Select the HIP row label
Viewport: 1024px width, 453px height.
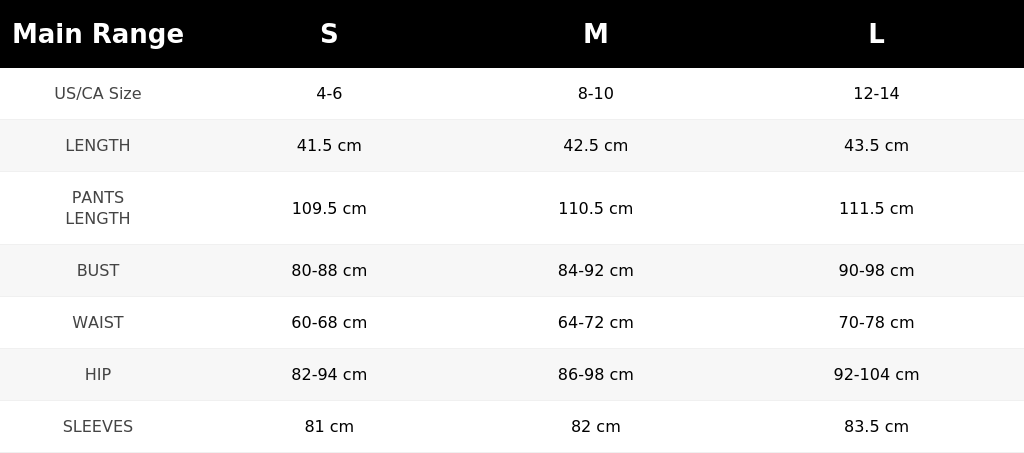[x=98, y=375]
